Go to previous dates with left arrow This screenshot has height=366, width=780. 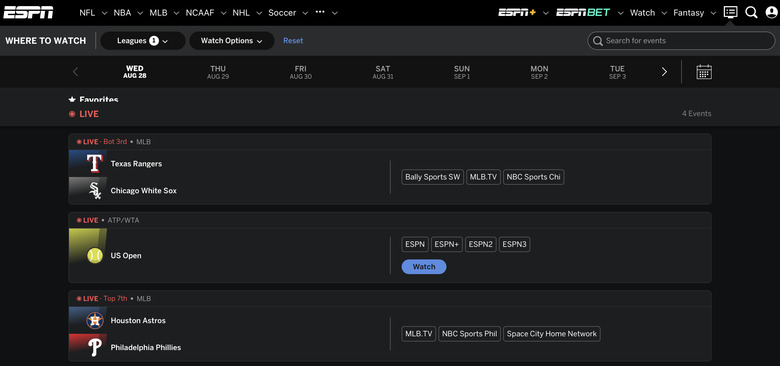point(76,72)
